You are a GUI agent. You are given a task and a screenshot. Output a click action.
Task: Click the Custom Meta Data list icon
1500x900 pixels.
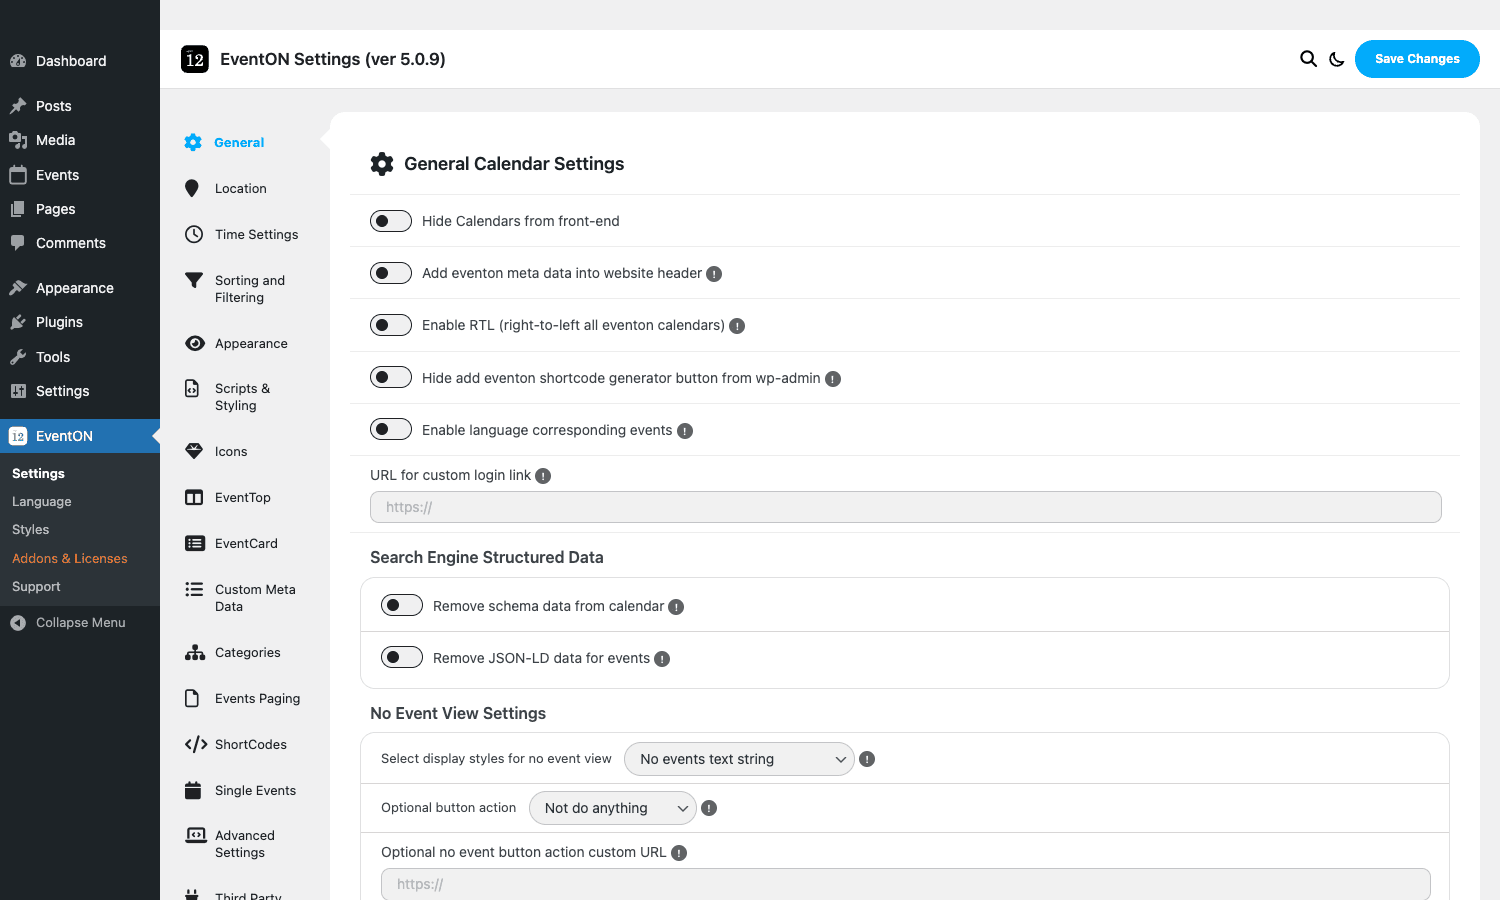194,589
